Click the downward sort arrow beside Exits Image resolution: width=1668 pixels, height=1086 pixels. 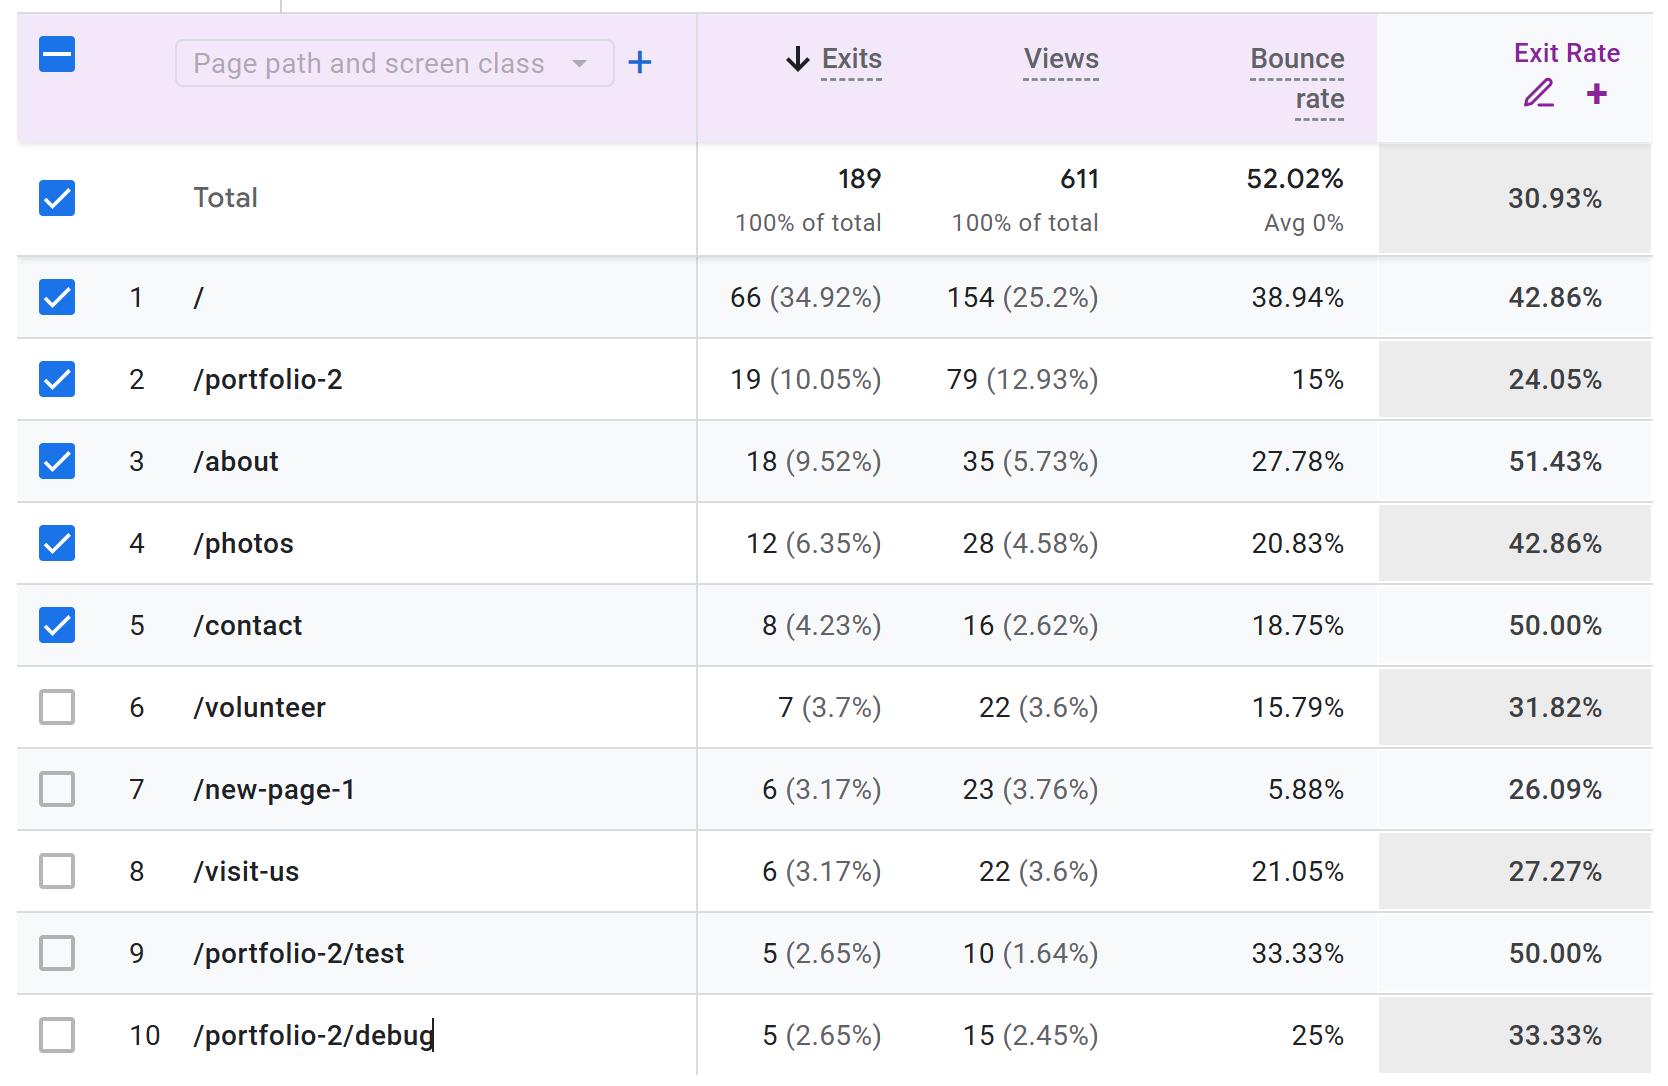point(796,60)
